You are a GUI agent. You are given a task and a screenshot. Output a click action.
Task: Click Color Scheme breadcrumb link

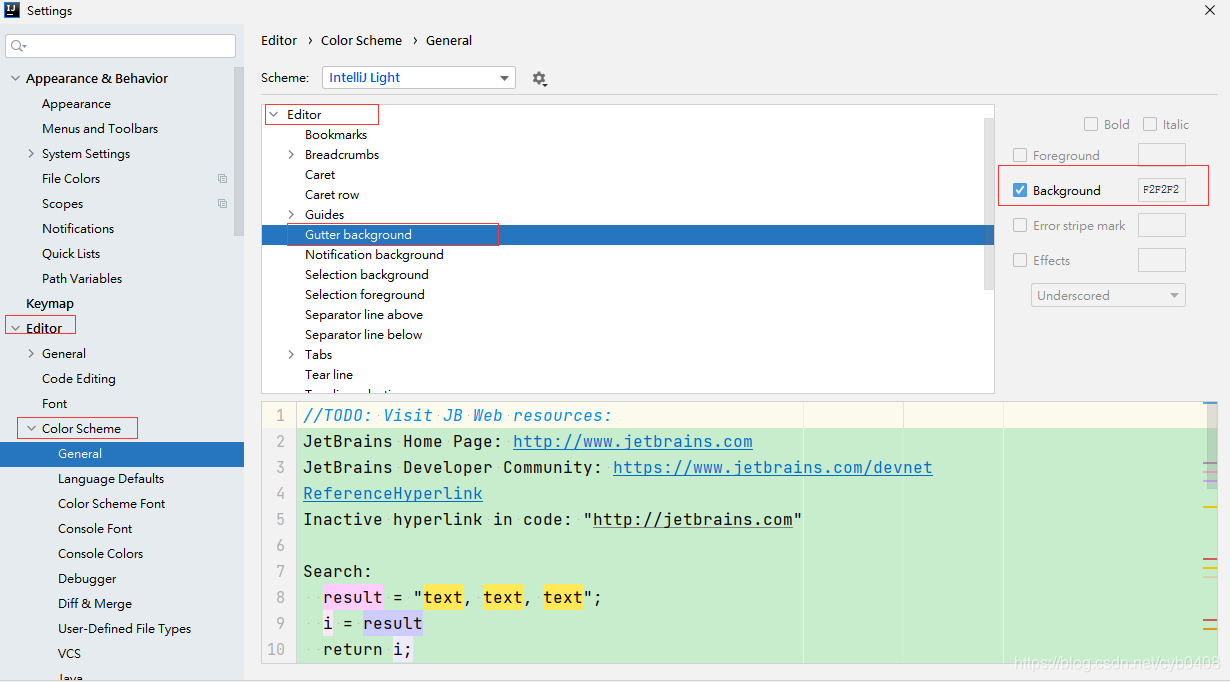pos(361,41)
